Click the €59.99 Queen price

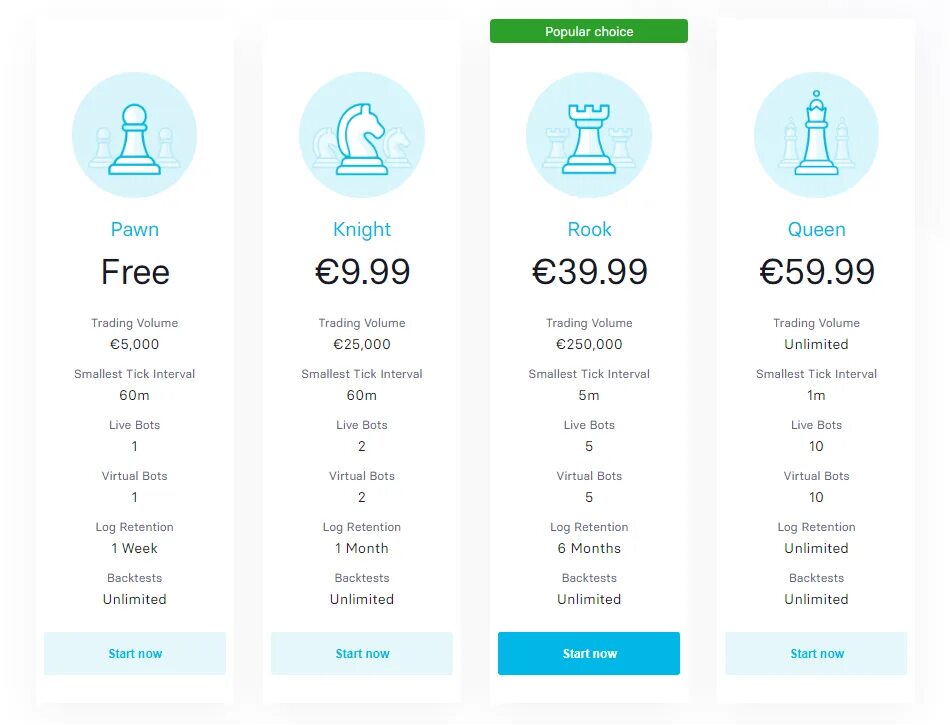click(x=817, y=271)
